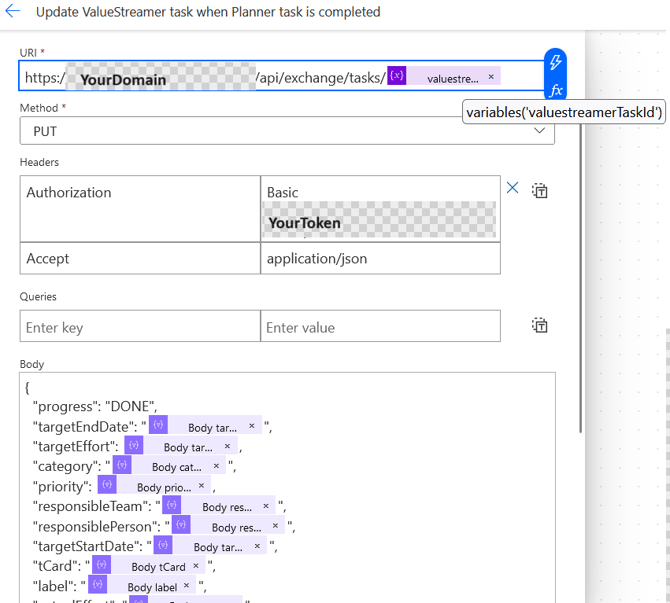Screen dimensions: 670x603
Task: Click the Method dropdown chevron arrow
Action: click(540, 131)
